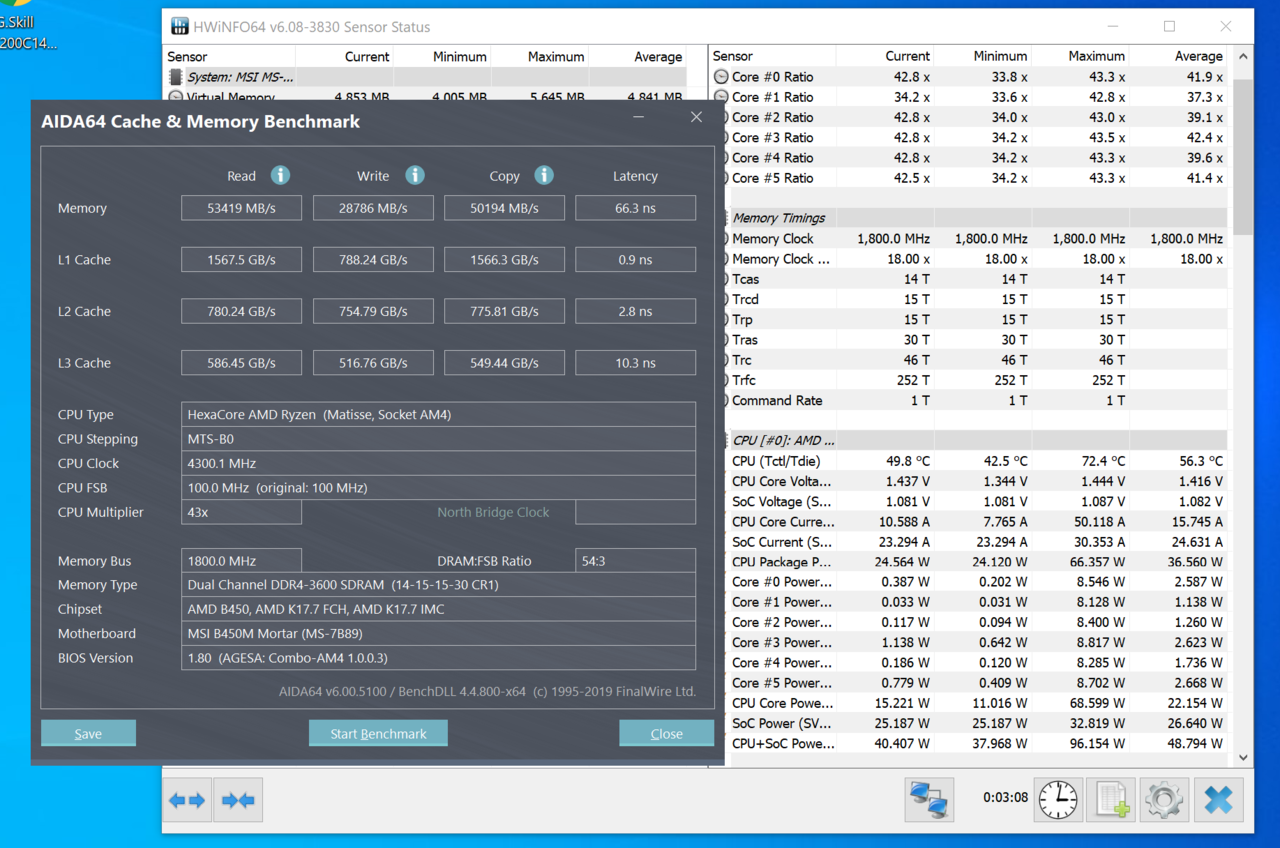Click the L1 Cache Read 1567.5 GB/s field
Viewport: 1280px width, 848px height.
(x=241, y=259)
